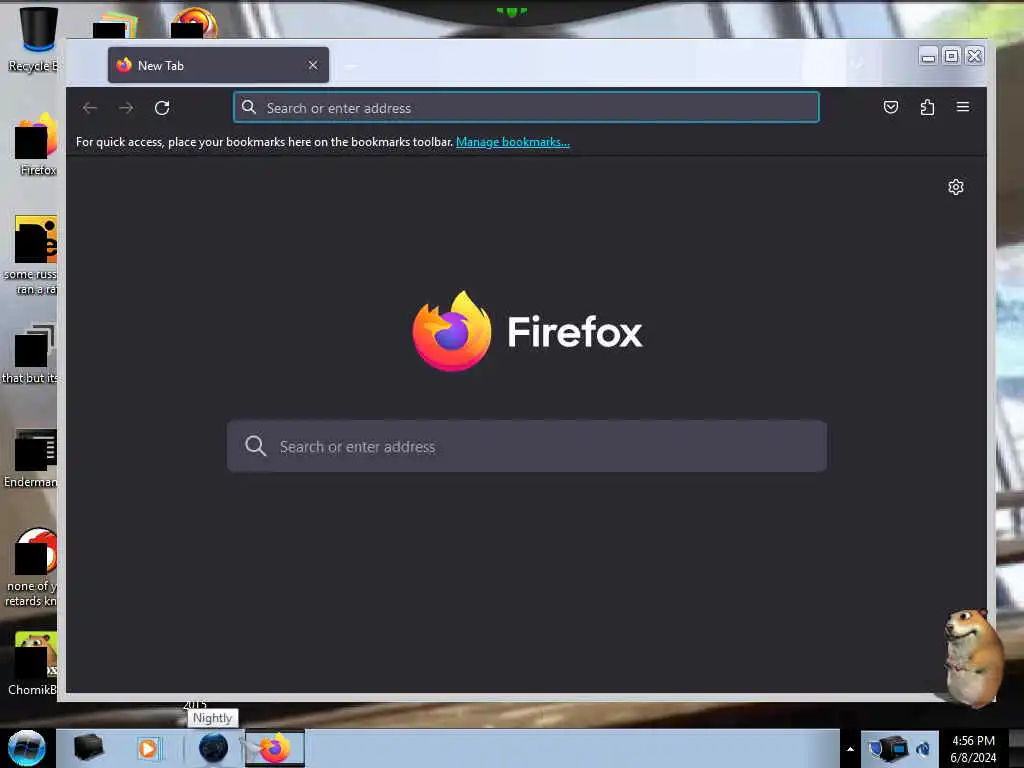Open new tab personalize gear icon
The image size is (1024, 768).
[x=955, y=187]
